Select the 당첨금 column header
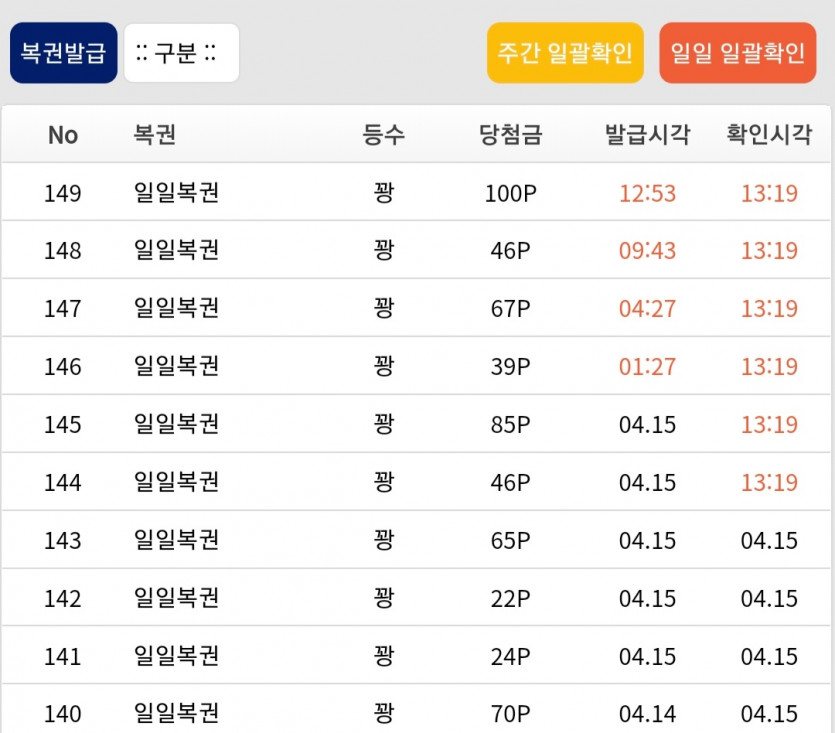 pyautogui.click(x=511, y=134)
